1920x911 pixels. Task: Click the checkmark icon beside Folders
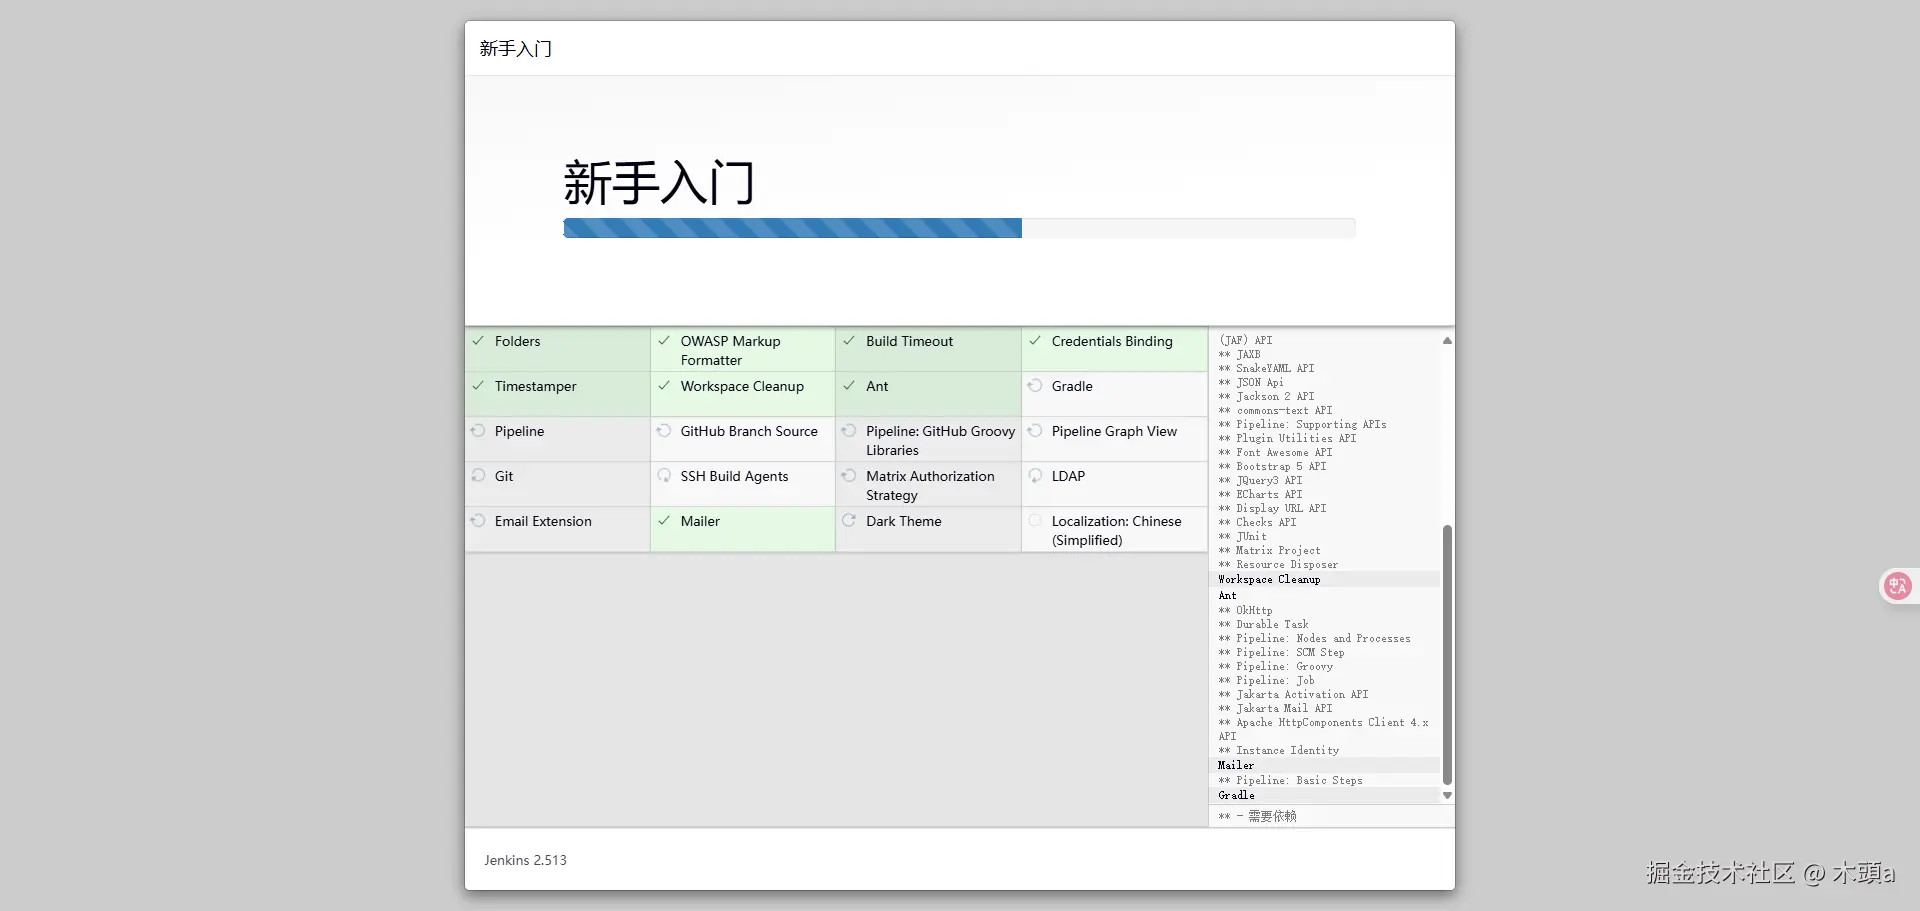pos(478,341)
